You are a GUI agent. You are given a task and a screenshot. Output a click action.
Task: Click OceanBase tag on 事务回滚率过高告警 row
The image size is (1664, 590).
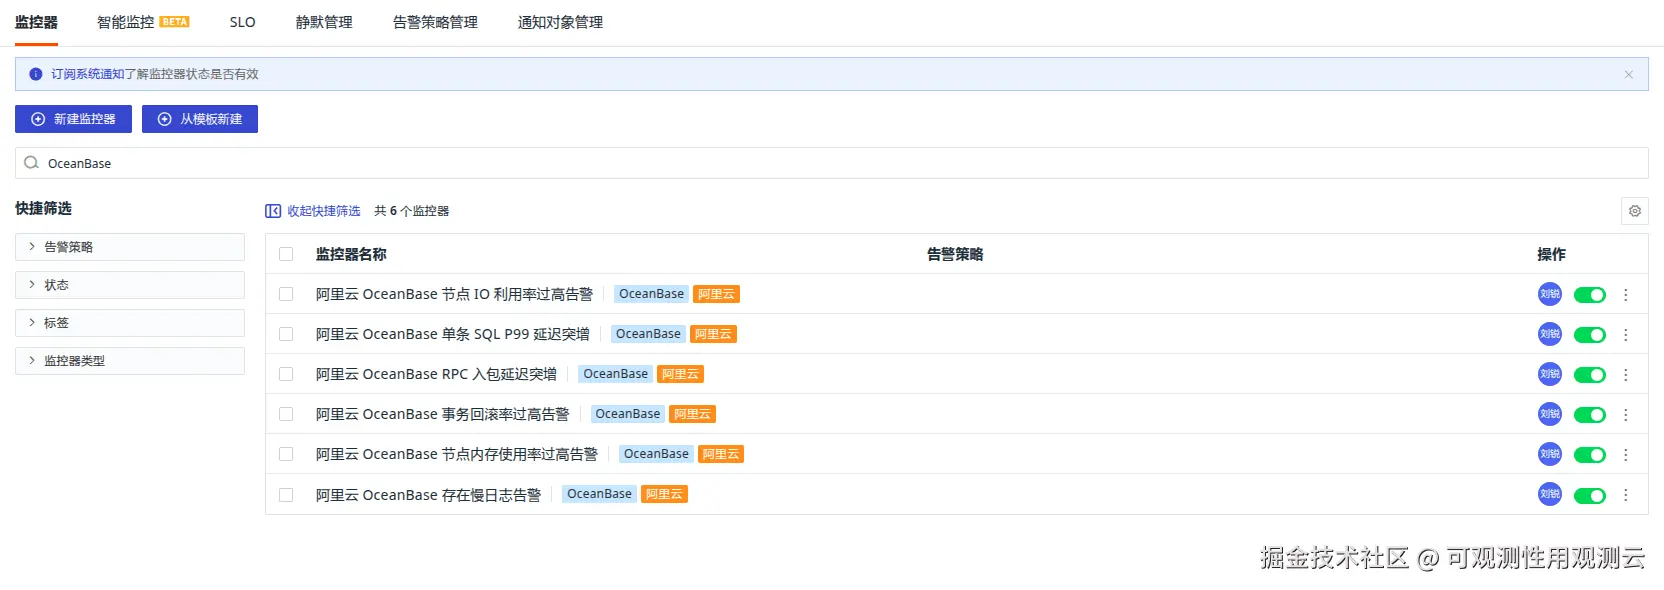(x=627, y=414)
